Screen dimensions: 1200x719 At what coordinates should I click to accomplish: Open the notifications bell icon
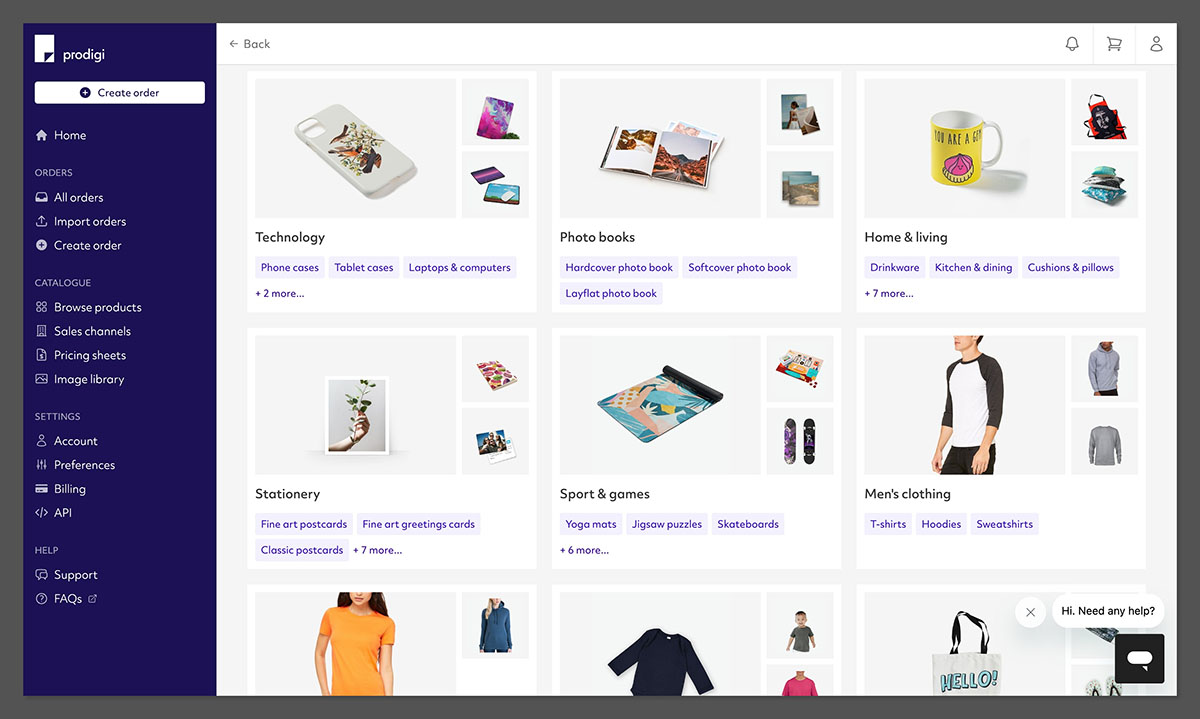tap(1071, 44)
